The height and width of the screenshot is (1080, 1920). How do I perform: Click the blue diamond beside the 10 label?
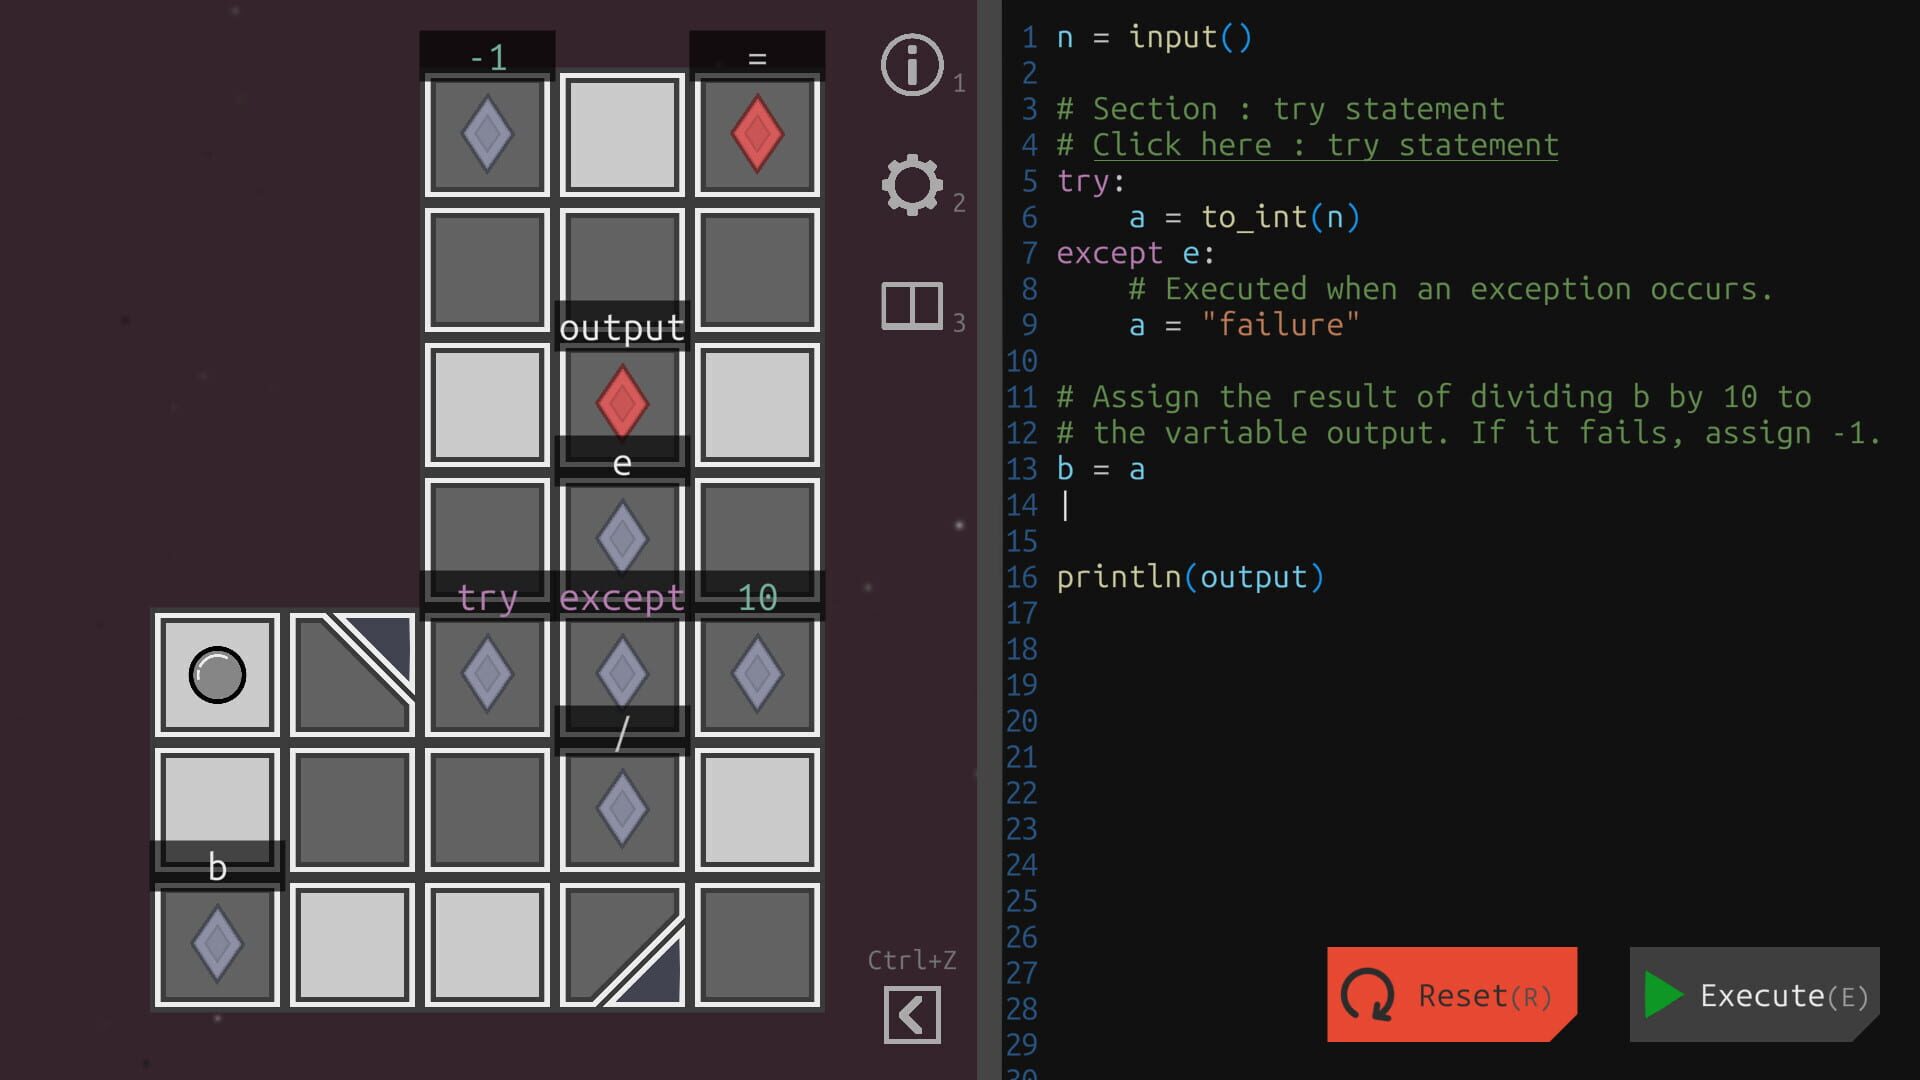coord(755,673)
